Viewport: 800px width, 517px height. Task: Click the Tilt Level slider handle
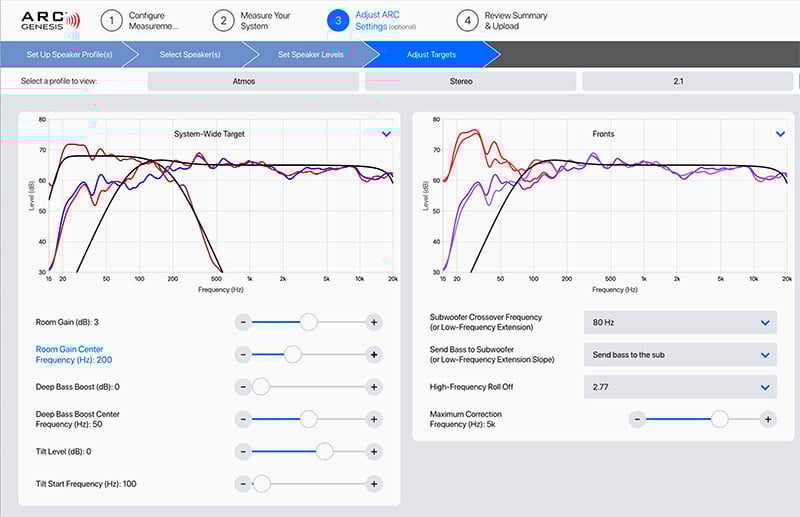coord(324,451)
